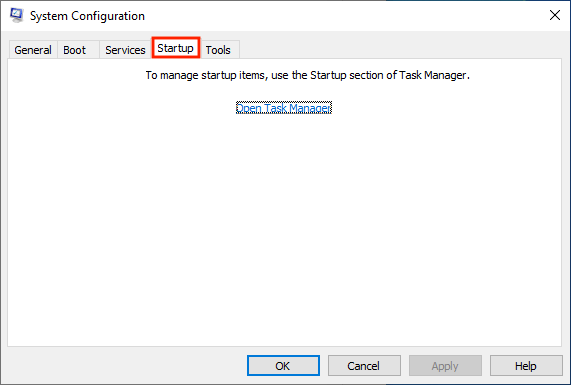571x385 pixels.
Task: Click the highlighted Startup tab
Action: (x=176, y=48)
